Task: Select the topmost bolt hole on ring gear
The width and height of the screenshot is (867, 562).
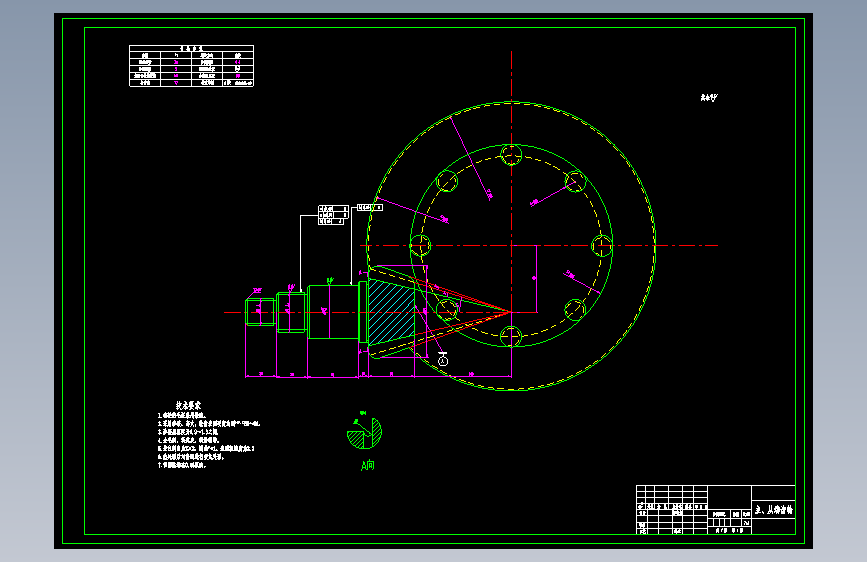Action: pos(511,155)
